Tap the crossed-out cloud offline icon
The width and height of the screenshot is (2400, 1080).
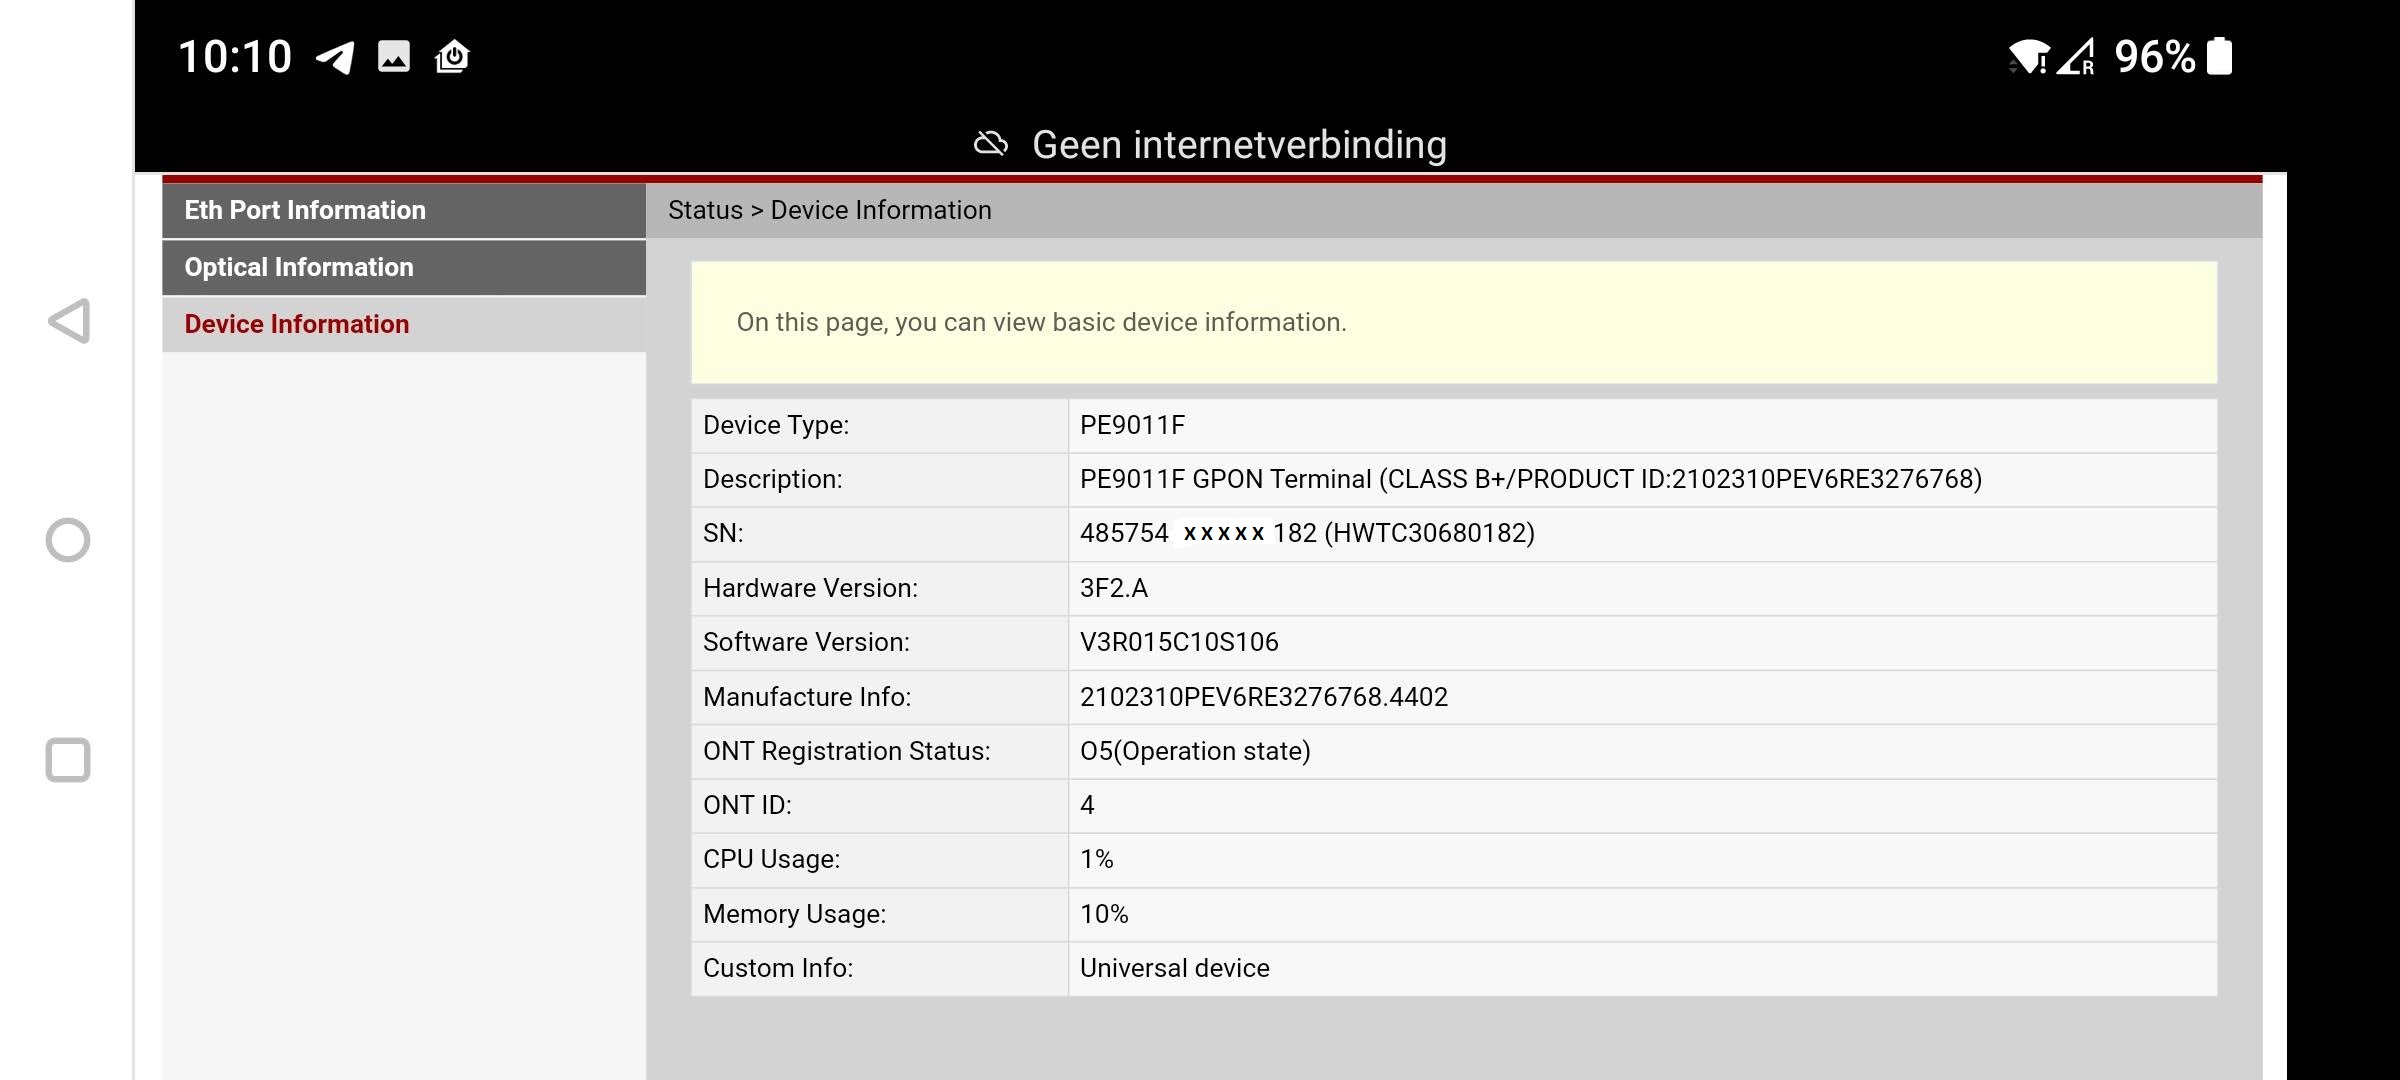[x=990, y=145]
